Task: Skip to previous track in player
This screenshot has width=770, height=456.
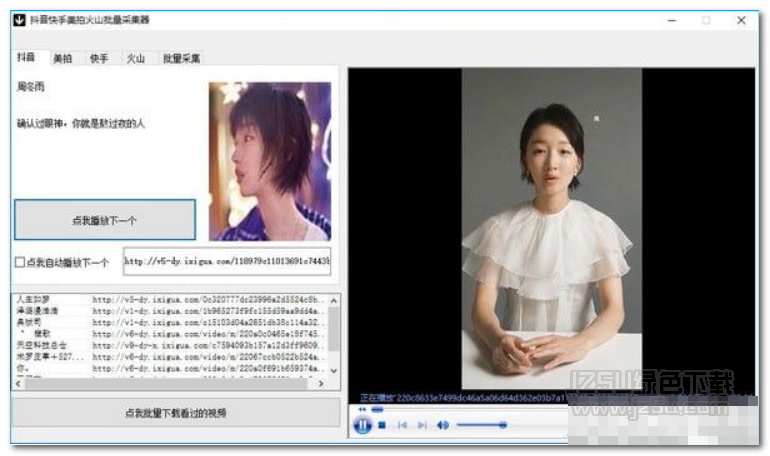Action: click(x=402, y=425)
